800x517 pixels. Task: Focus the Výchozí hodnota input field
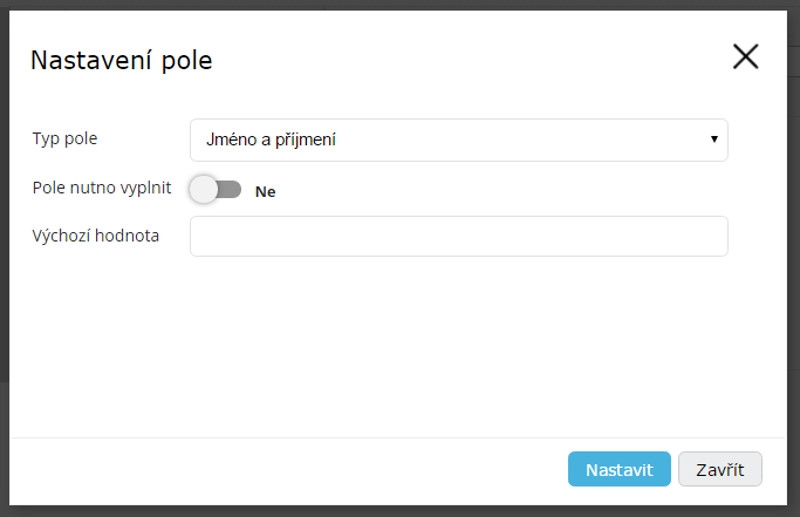(x=459, y=236)
